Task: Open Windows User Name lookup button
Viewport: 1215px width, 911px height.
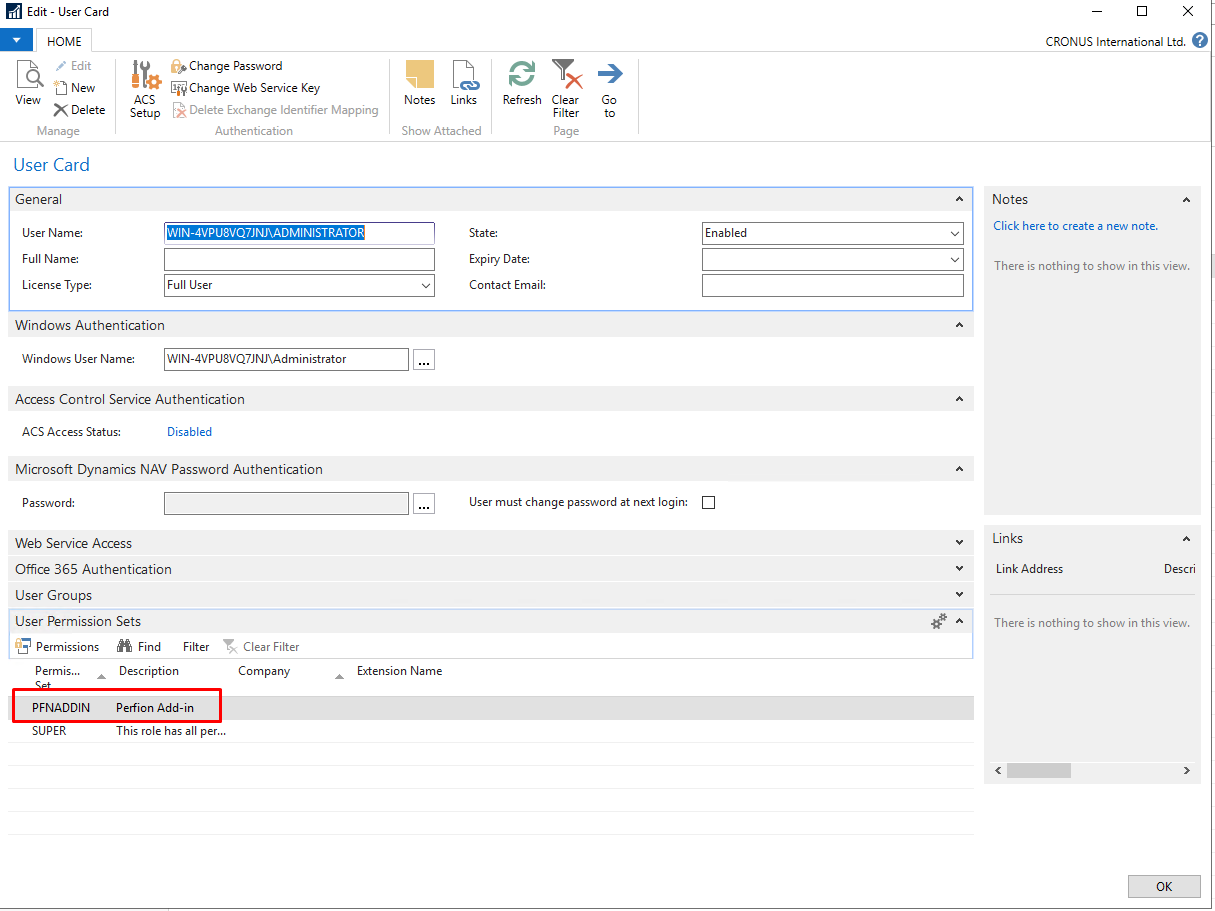Action: coord(424,360)
